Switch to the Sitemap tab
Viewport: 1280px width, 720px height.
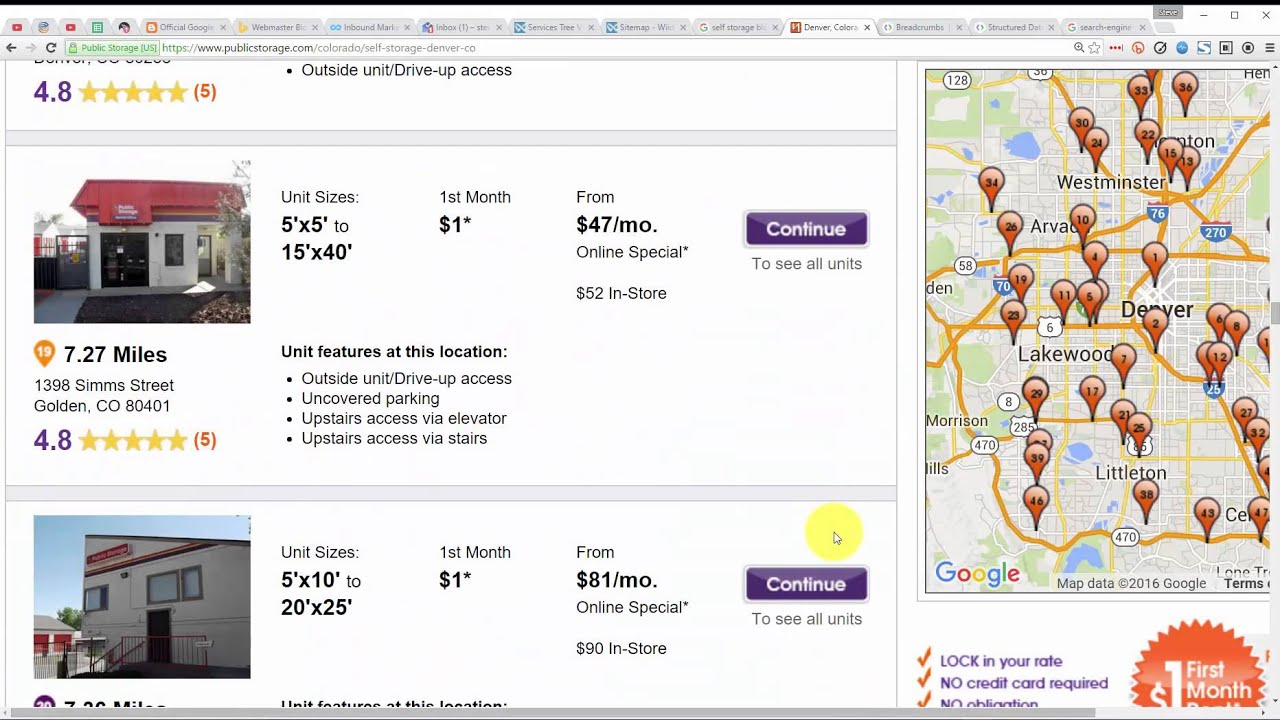pos(645,27)
